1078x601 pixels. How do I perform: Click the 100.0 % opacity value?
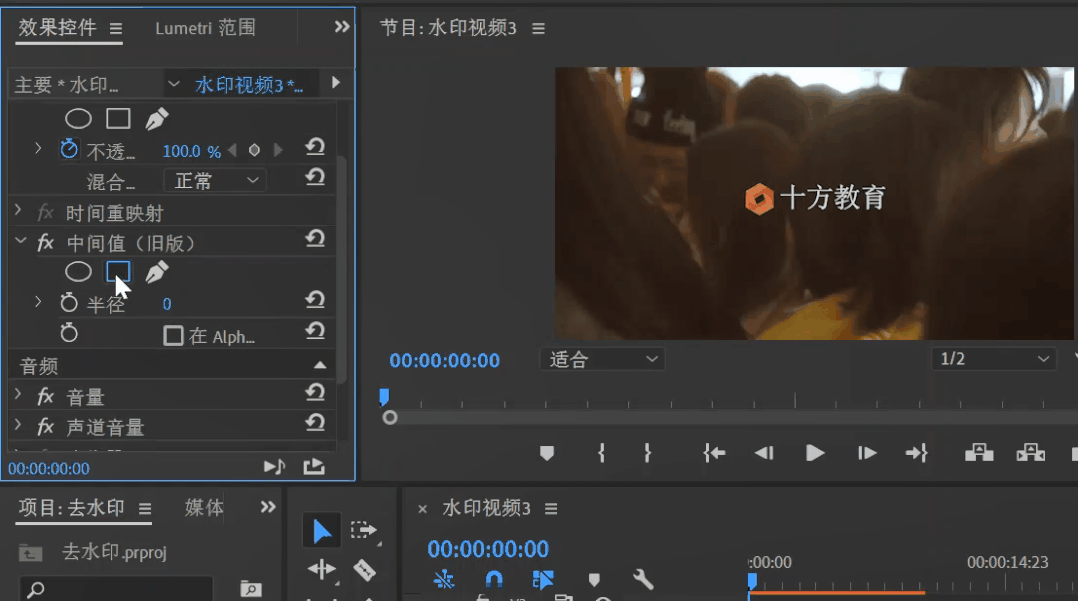(192, 151)
